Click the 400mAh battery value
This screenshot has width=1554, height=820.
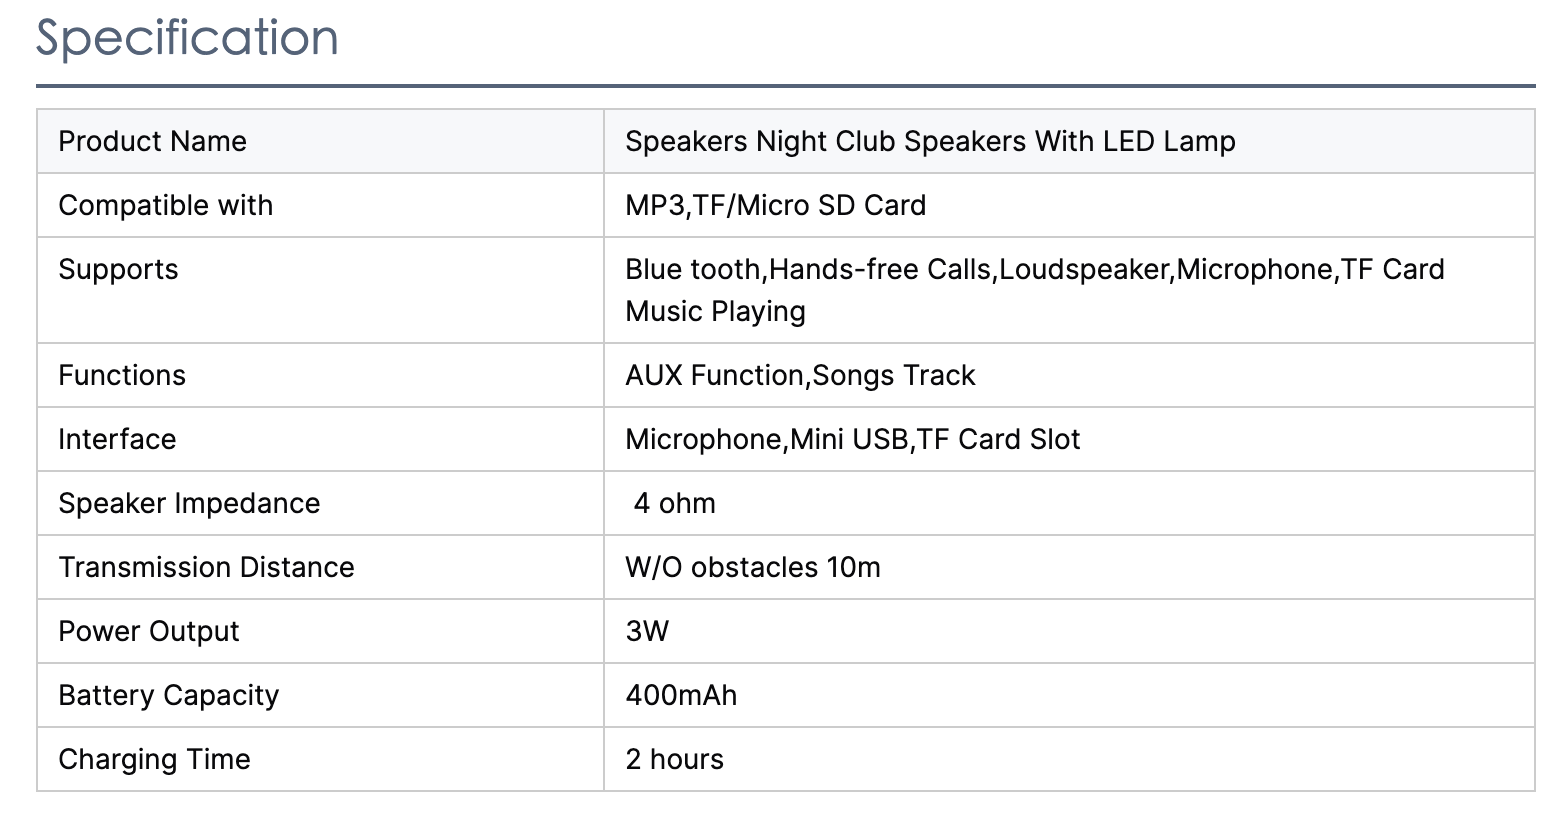(x=681, y=695)
